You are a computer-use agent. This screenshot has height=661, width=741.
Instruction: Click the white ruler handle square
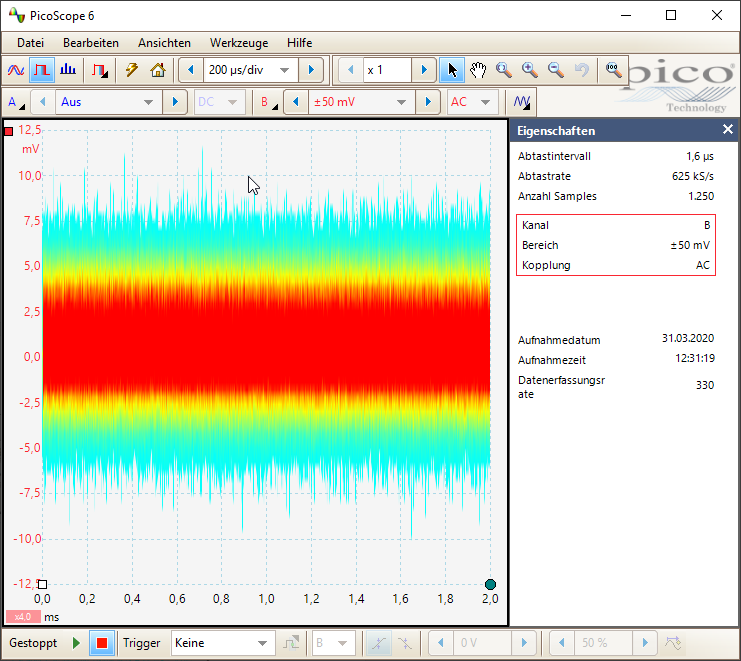coord(43,584)
